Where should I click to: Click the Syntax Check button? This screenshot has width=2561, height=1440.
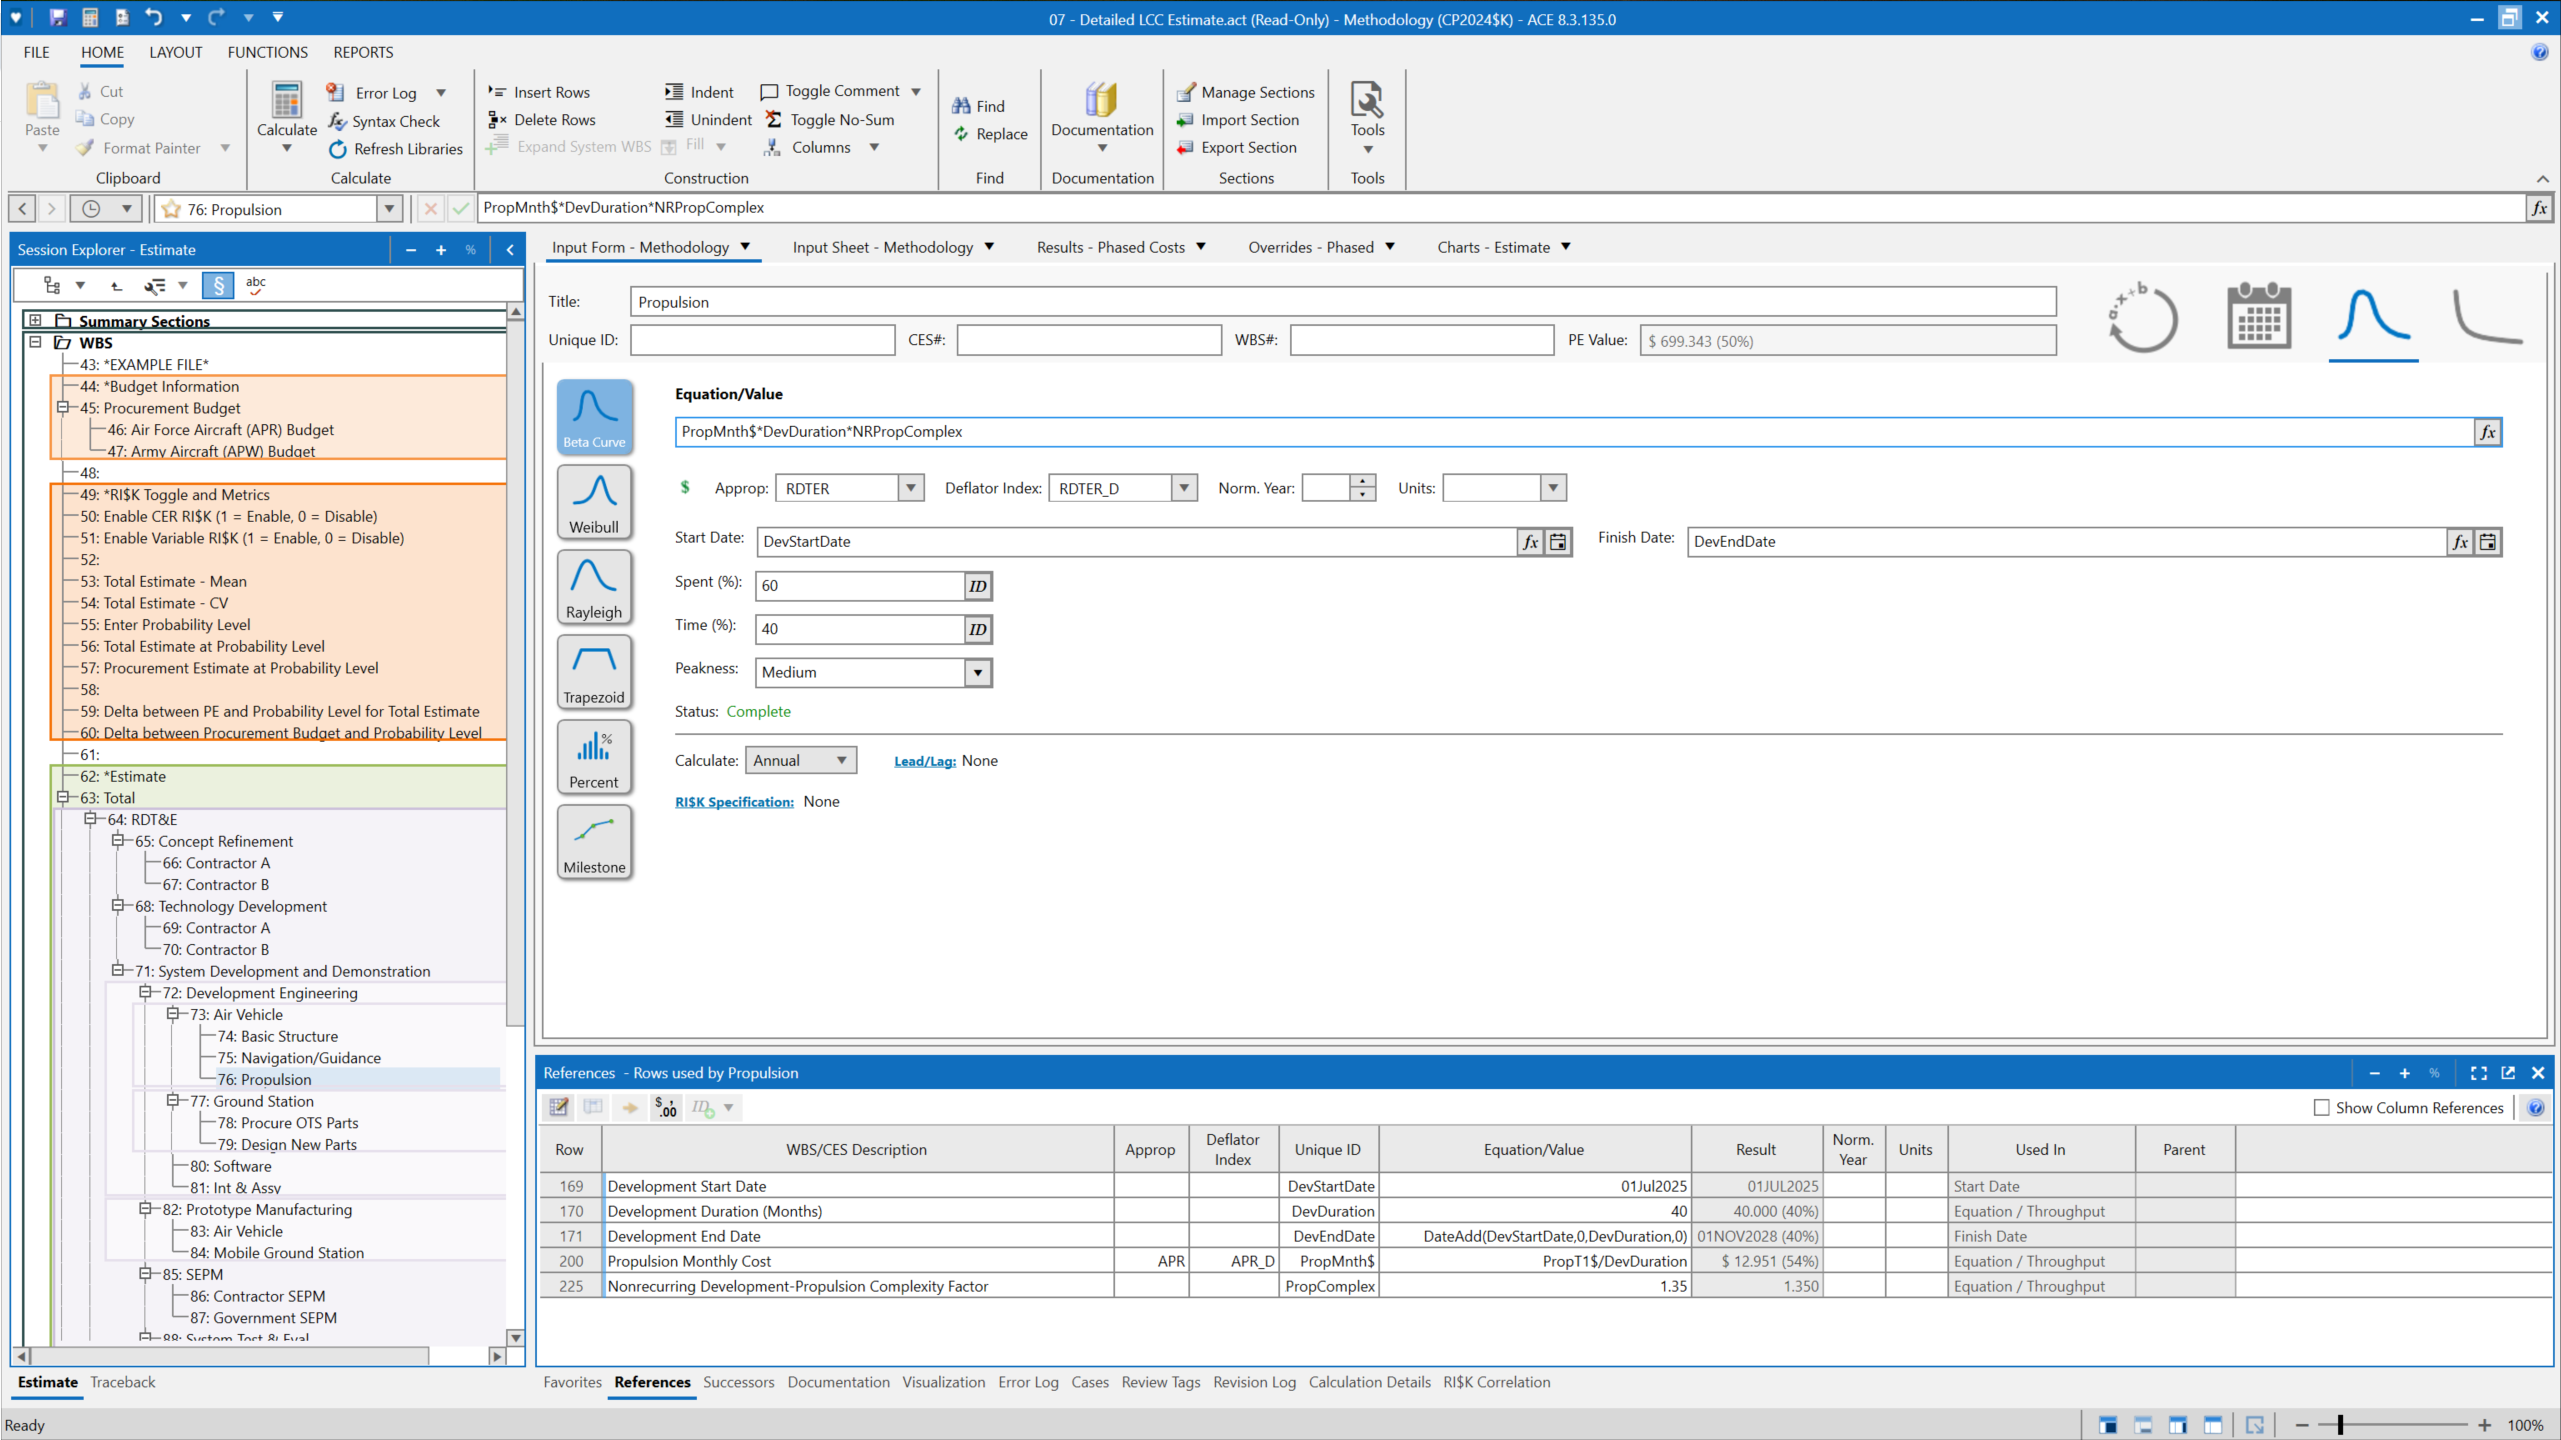(x=384, y=121)
